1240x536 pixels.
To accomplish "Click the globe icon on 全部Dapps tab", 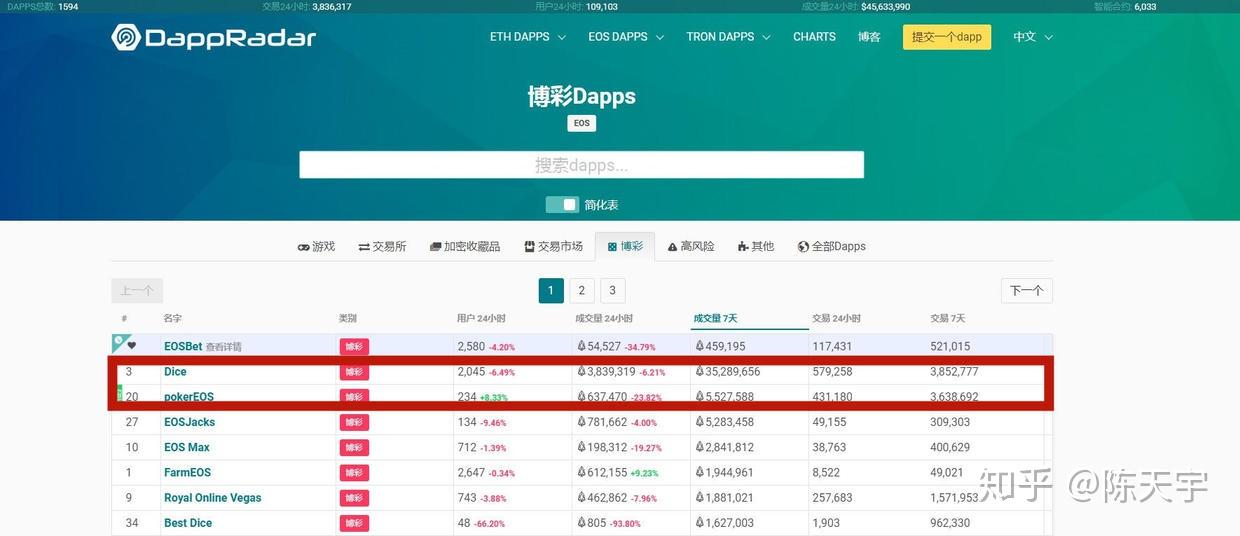I will (x=803, y=247).
